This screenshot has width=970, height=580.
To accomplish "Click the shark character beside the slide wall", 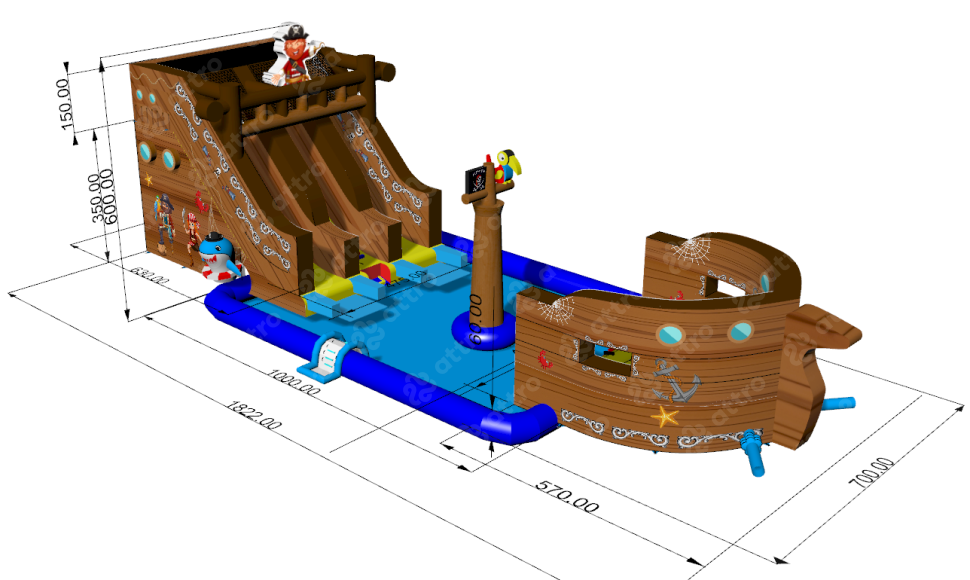I will [x=217, y=257].
